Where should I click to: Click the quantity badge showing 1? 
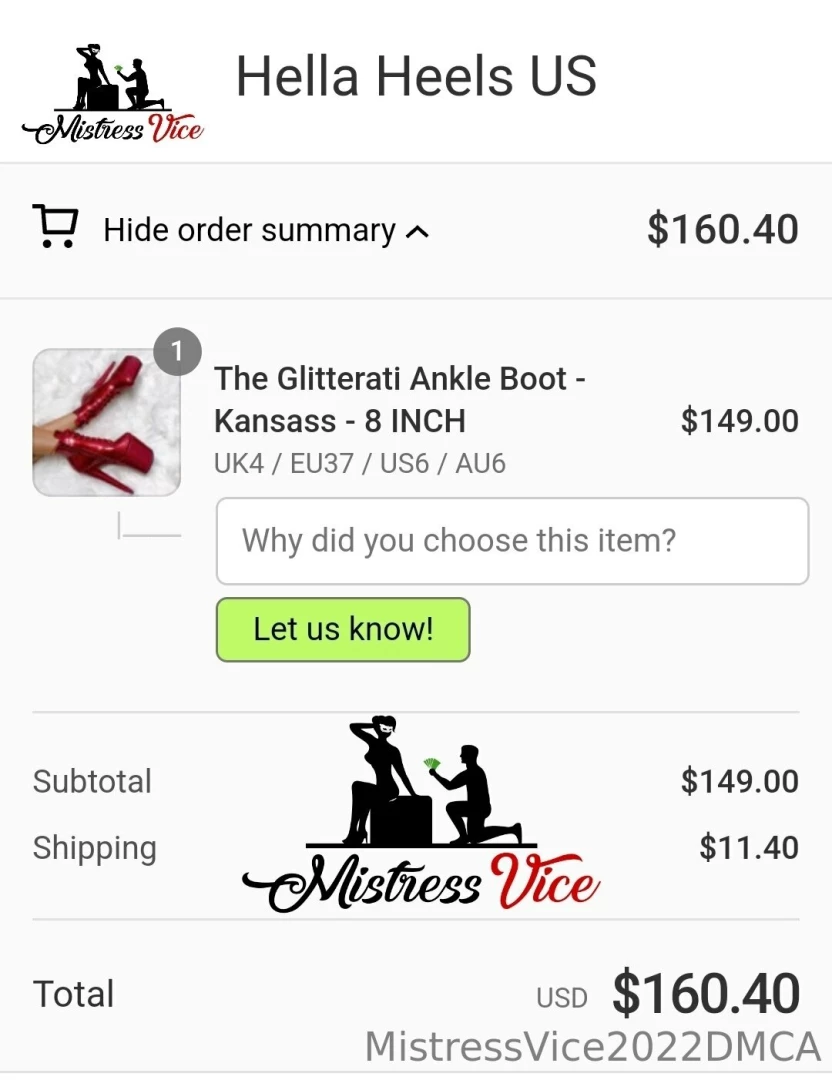pyautogui.click(x=178, y=352)
